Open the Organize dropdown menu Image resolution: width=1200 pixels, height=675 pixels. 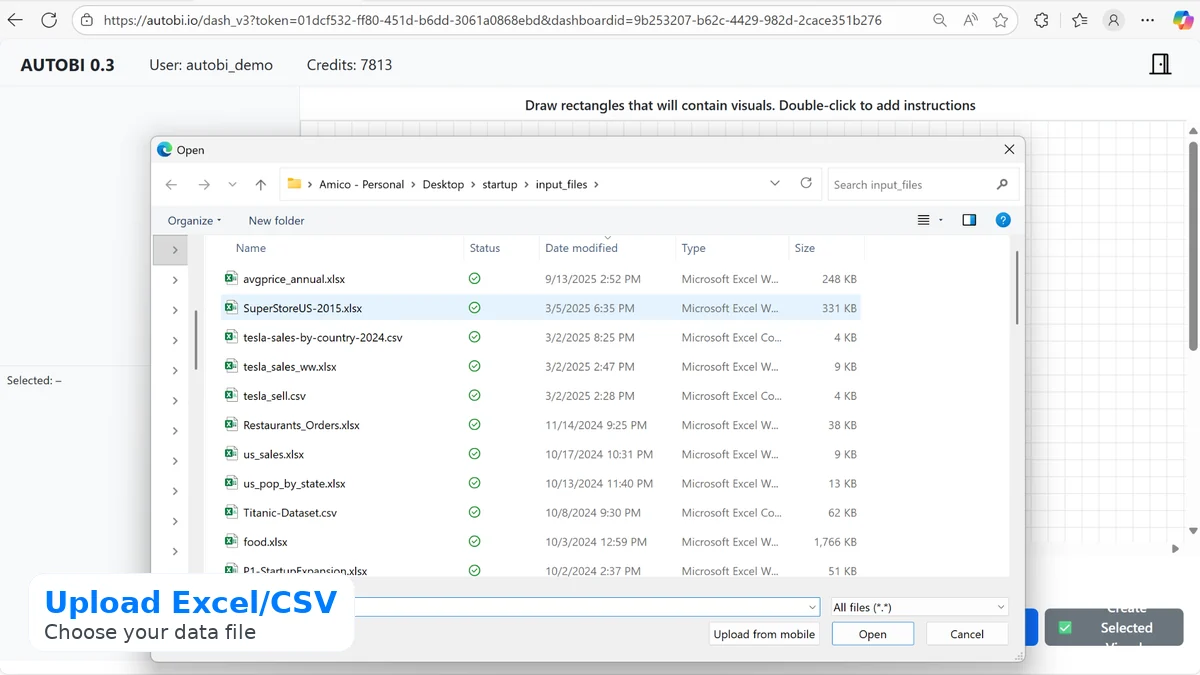click(194, 220)
